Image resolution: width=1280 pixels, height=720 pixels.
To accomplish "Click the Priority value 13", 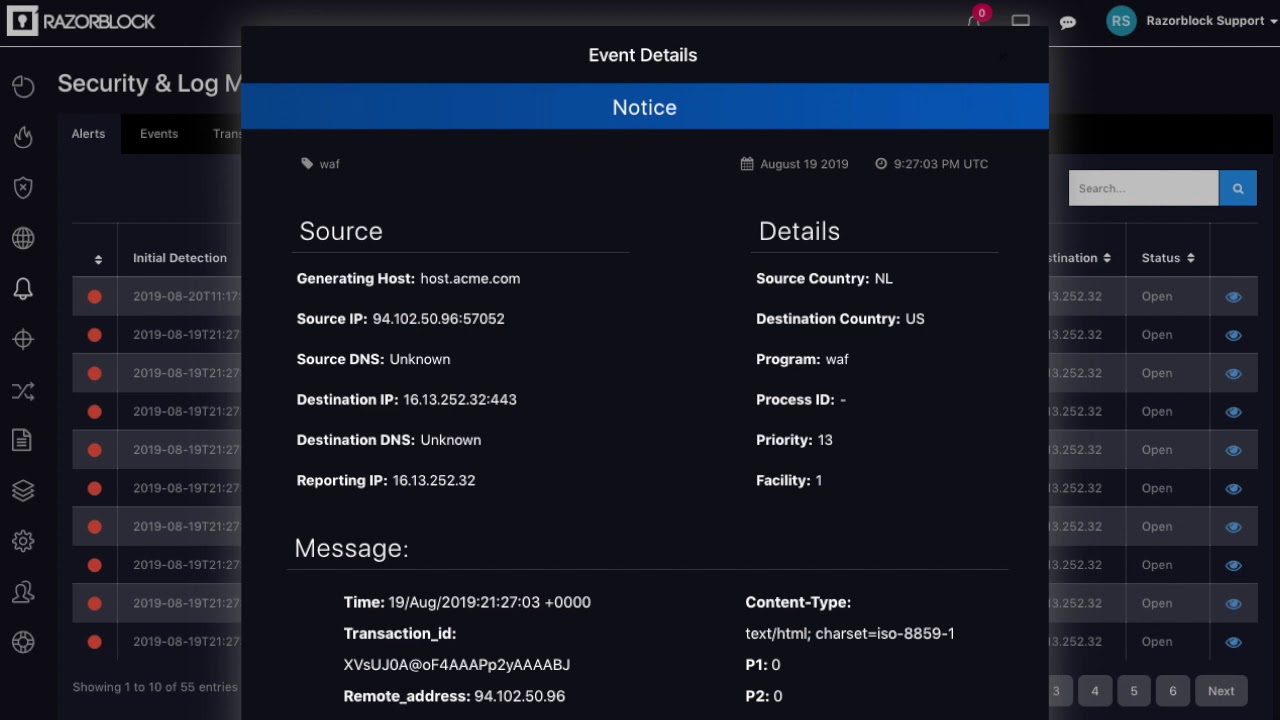I will [x=825, y=440].
